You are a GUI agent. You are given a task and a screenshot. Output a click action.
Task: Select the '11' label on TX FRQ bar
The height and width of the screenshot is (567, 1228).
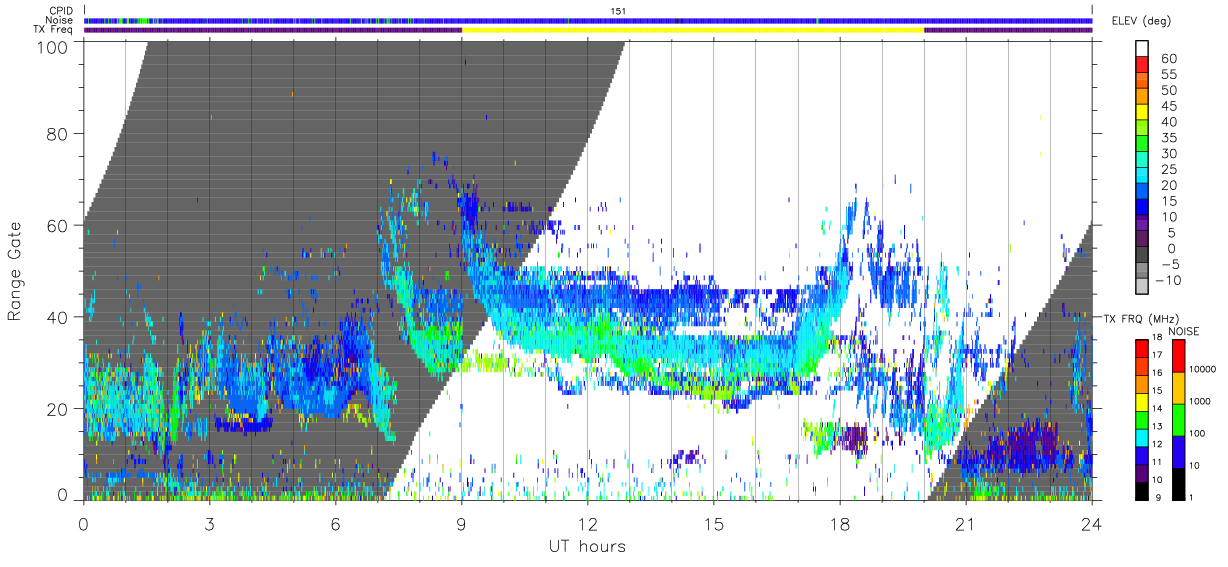[x=1158, y=463]
